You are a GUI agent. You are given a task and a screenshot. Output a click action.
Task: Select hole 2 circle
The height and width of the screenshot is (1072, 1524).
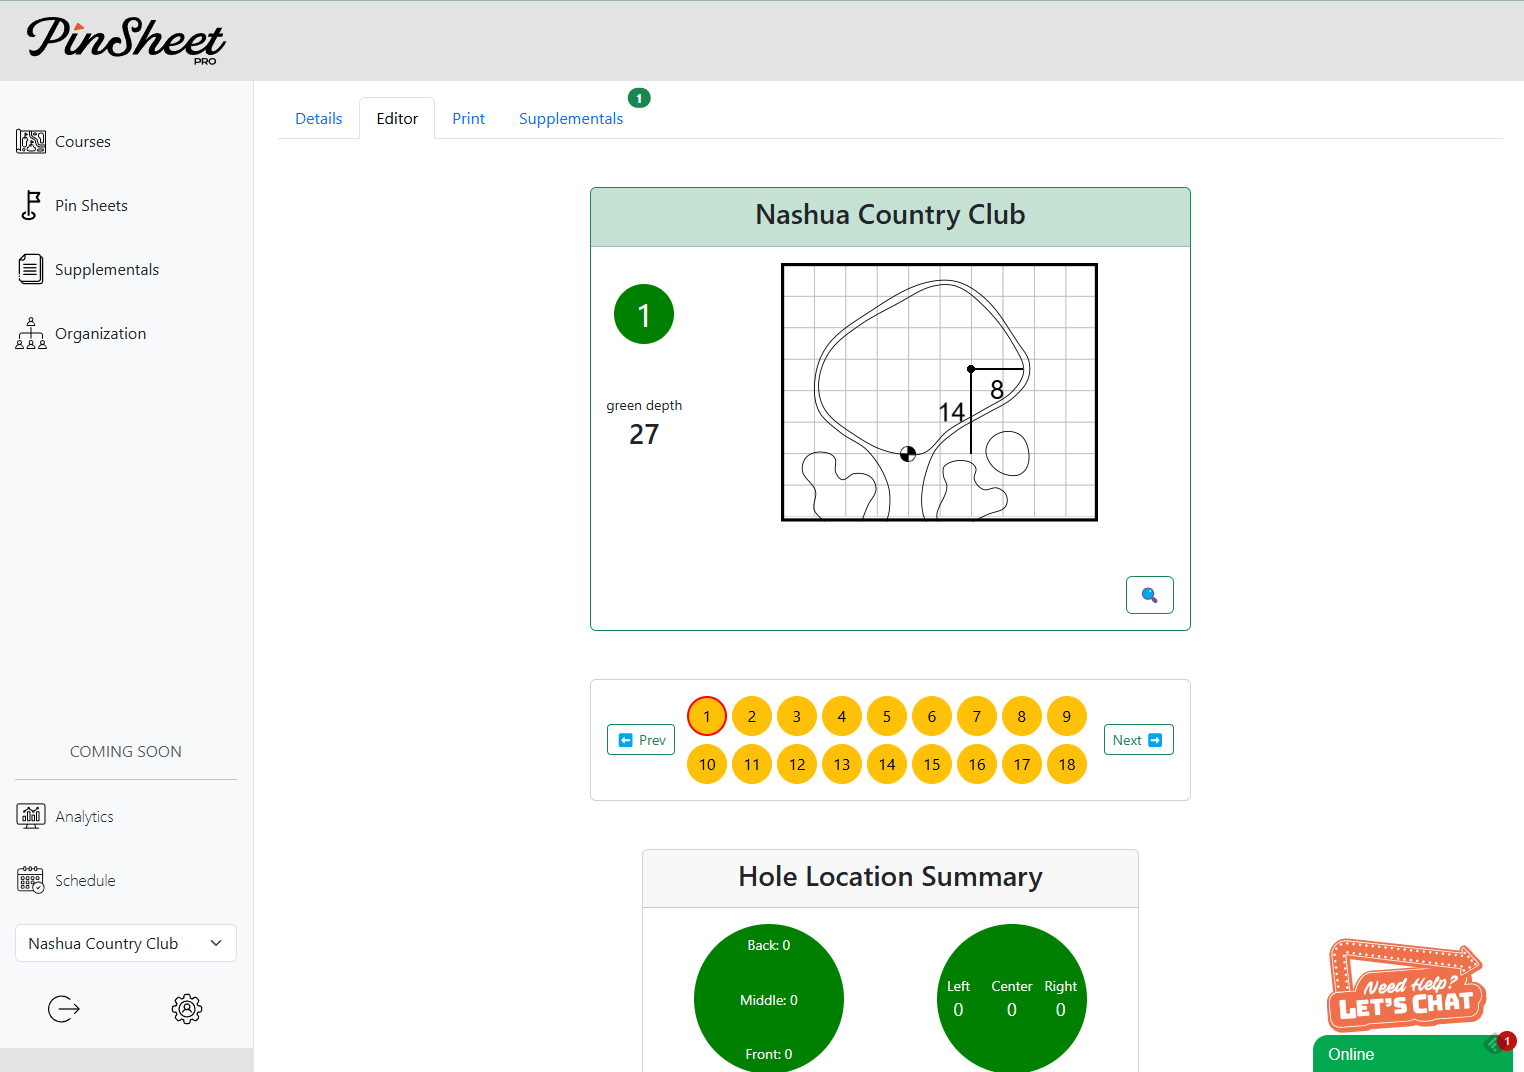(752, 716)
